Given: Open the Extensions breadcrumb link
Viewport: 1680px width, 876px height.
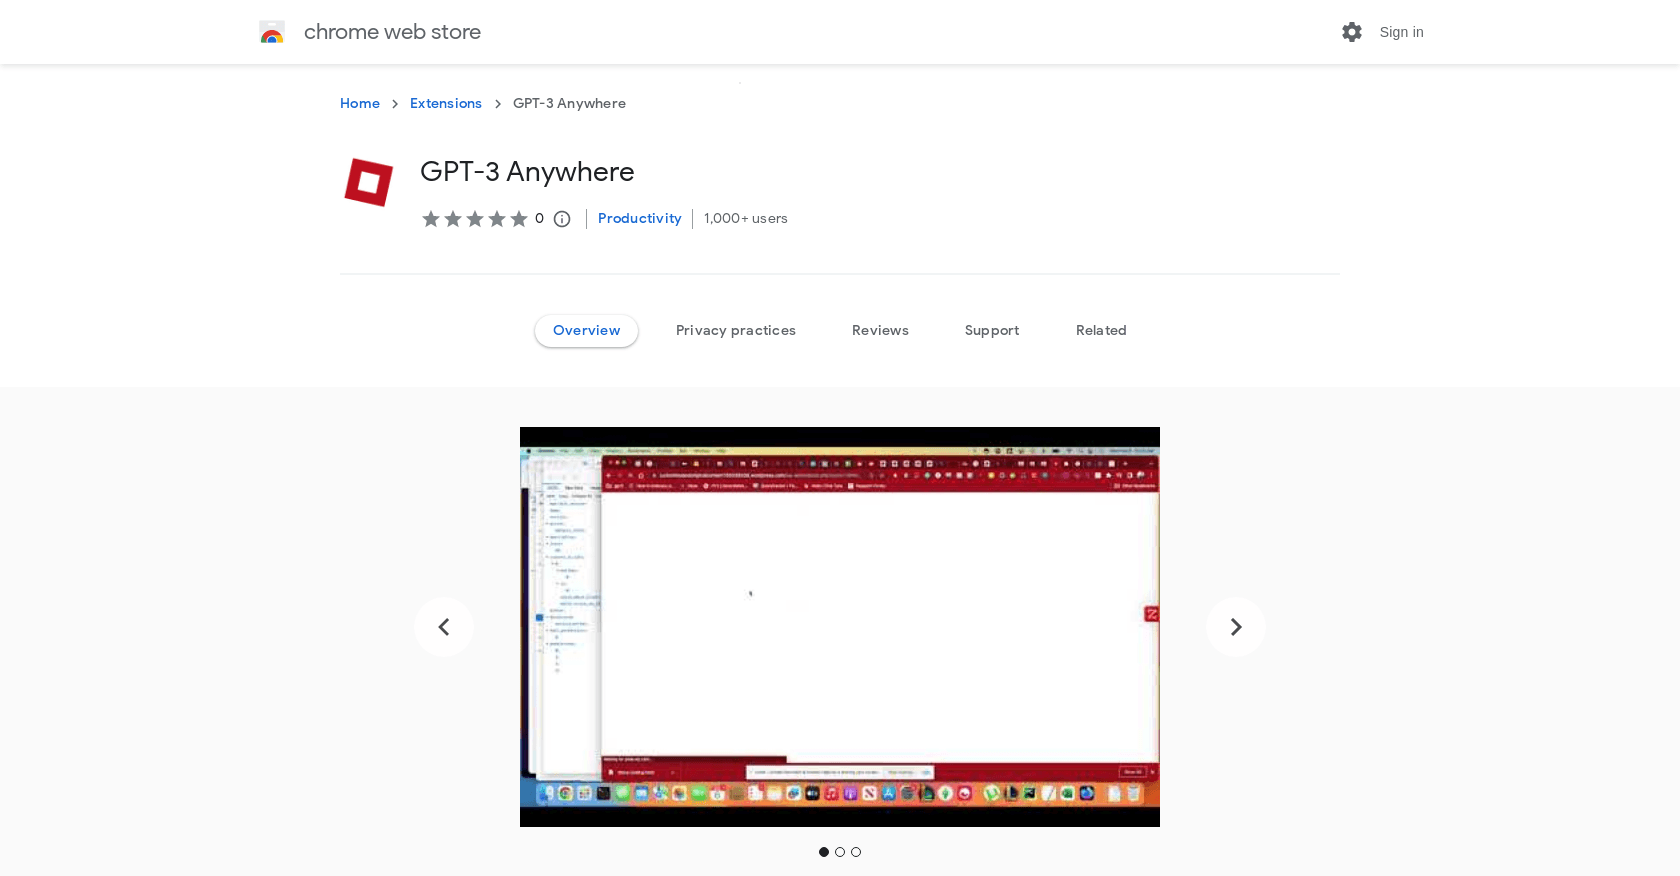Looking at the screenshot, I should coord(446,103).
